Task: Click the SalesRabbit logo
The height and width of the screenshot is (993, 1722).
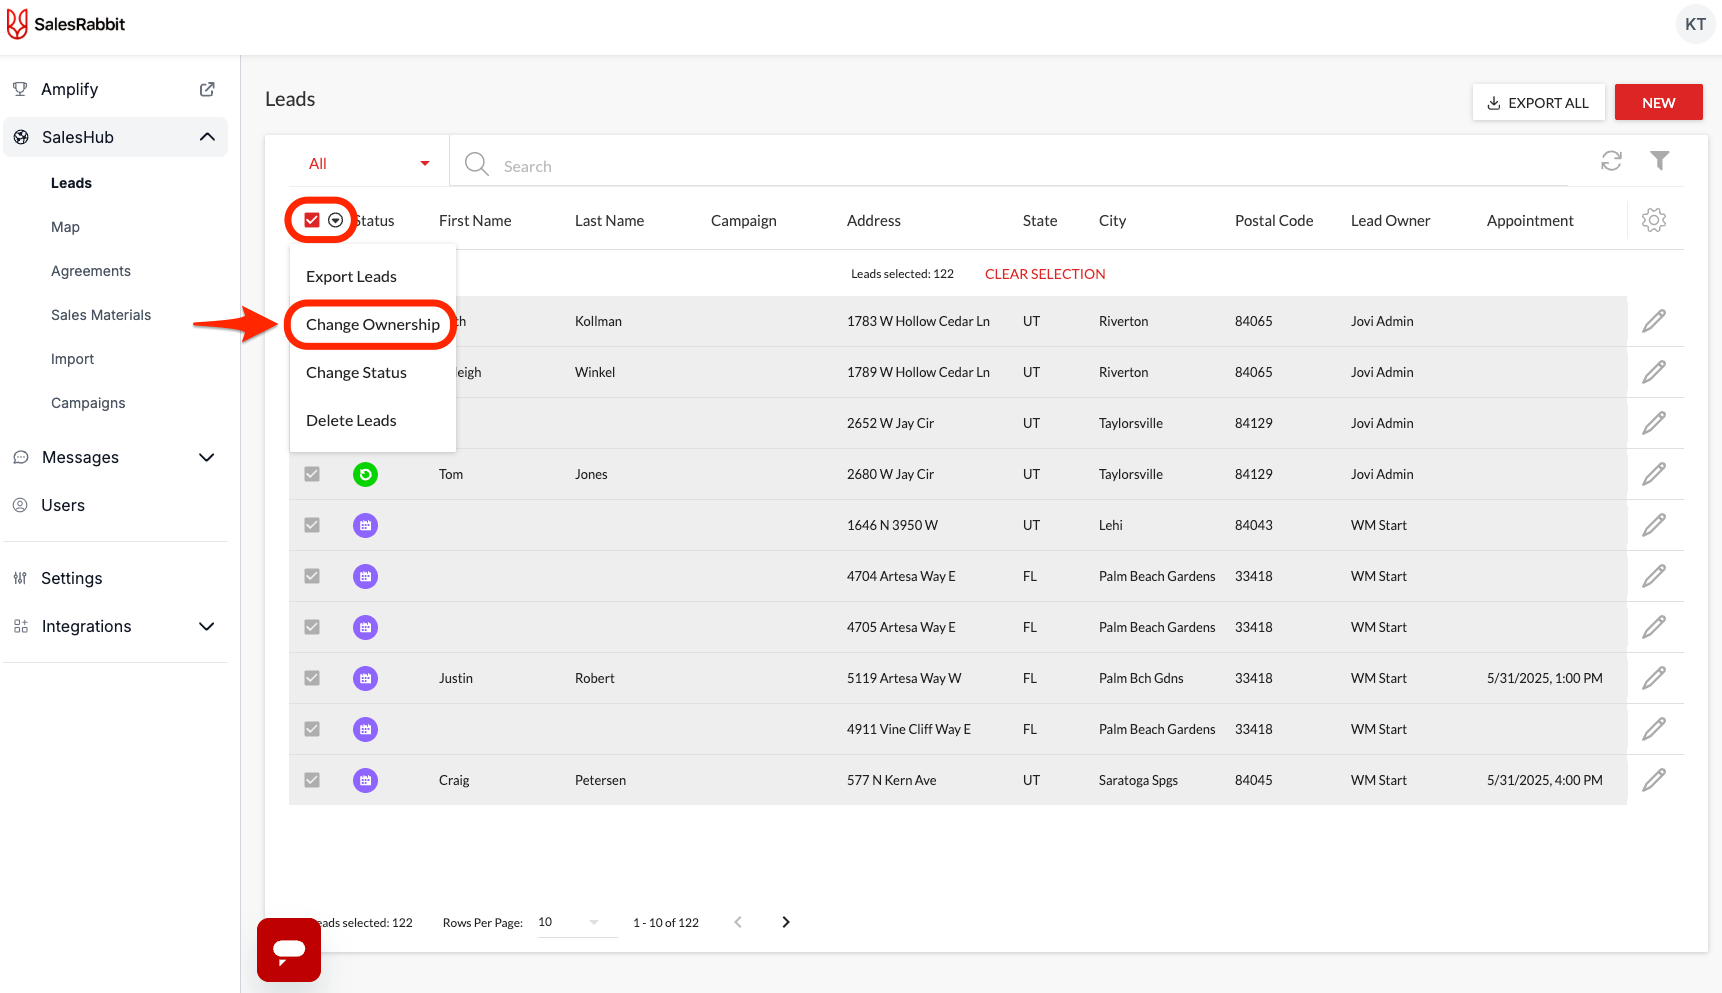Action: (66, 24)
